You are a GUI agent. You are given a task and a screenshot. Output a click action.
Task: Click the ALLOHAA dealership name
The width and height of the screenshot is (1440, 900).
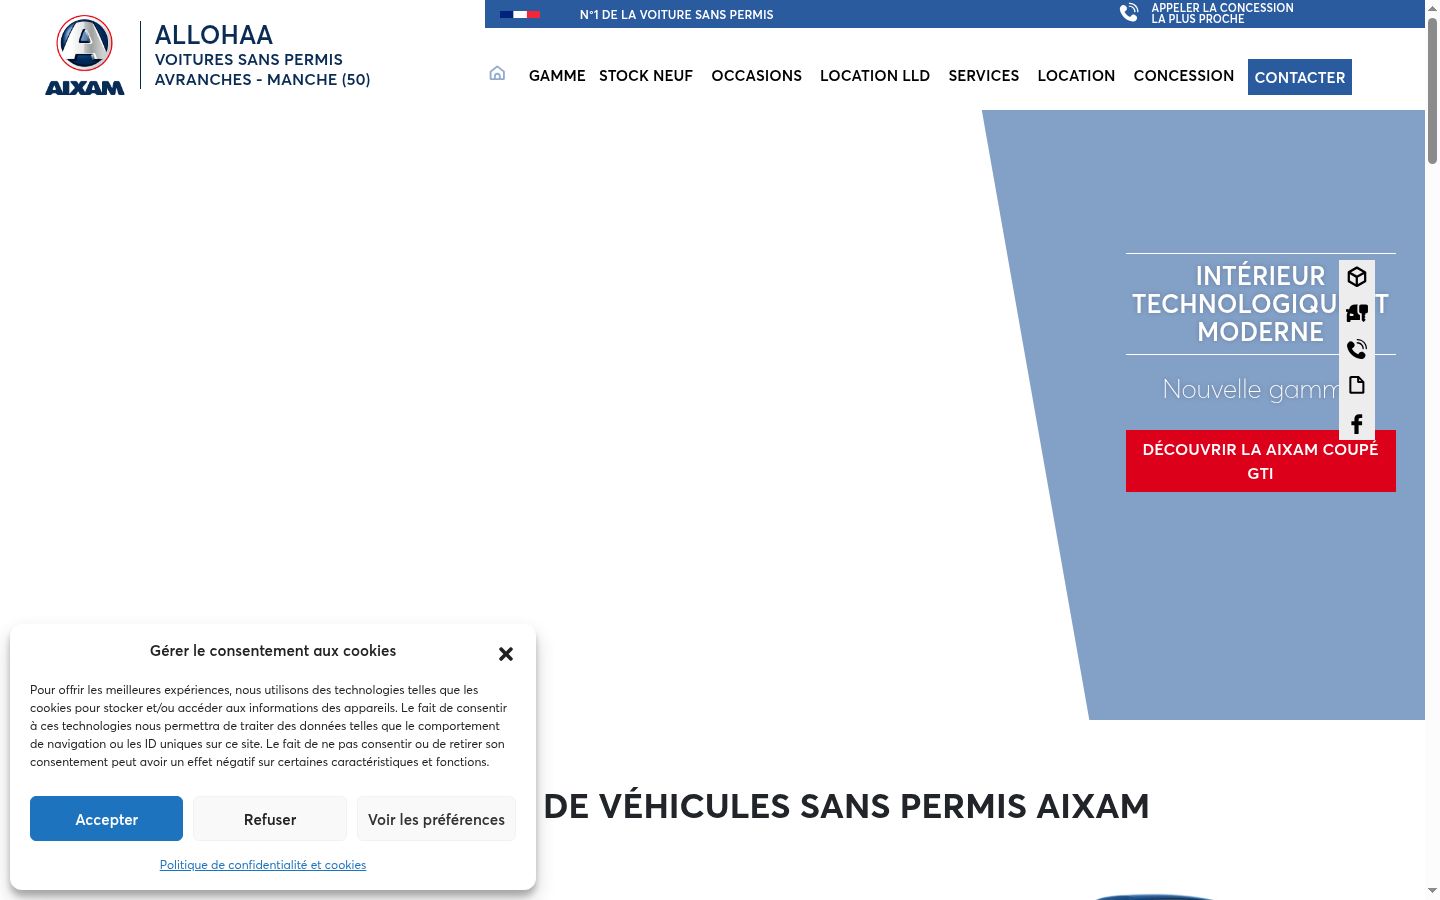tap(214, 35)
